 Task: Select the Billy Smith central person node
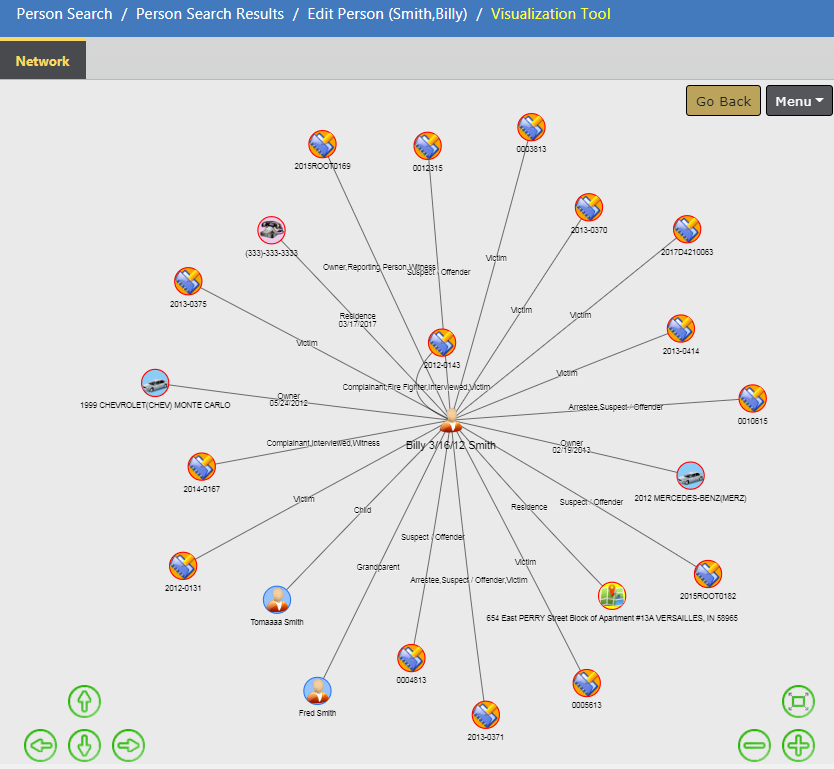coord(451,421)
